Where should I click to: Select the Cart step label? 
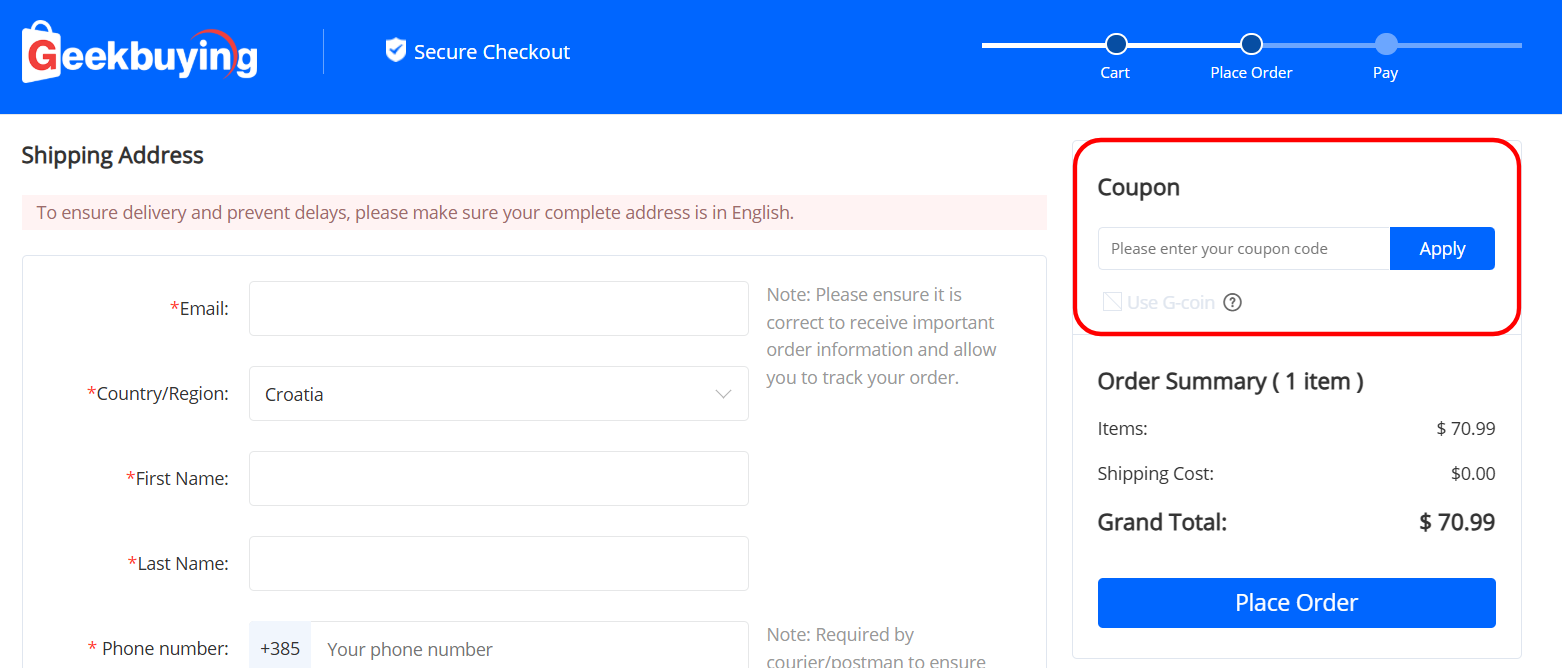click(1115, 73)
